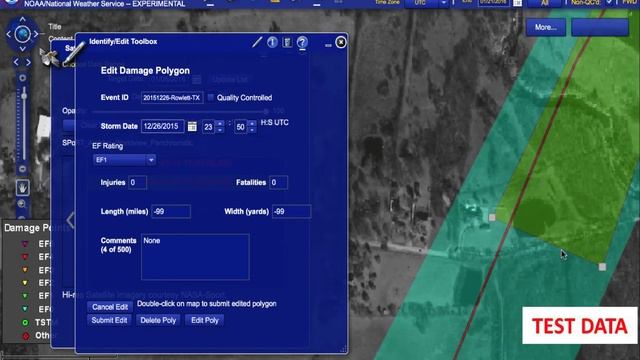Click the red Other legend marker
The width and height of the screenshot is (640, 360).
tap(25, 336)
